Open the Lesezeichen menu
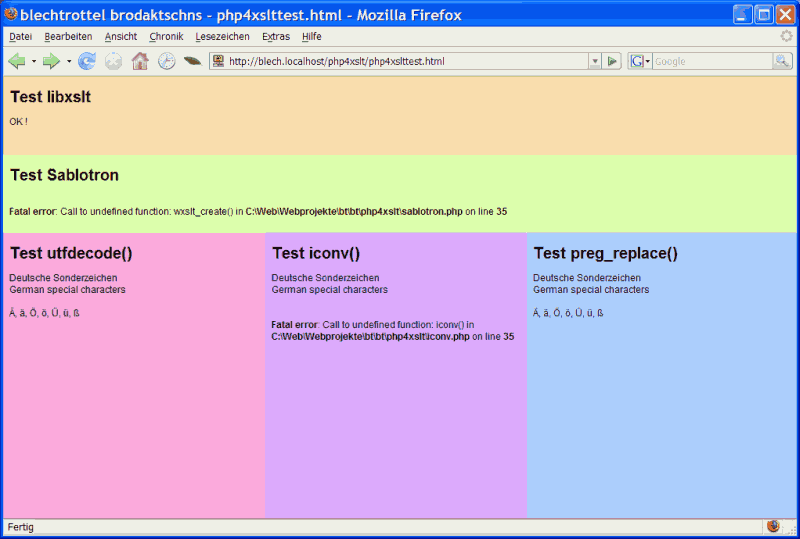The width and height of the screenshot is (800, 539). pyautogui.click(x=222, y=36)
